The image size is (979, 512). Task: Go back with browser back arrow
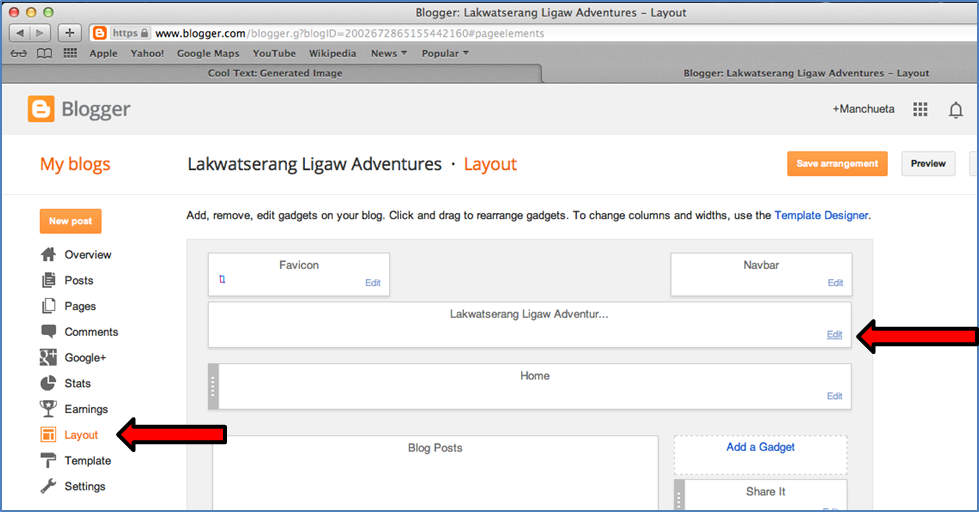pos(20,33)
